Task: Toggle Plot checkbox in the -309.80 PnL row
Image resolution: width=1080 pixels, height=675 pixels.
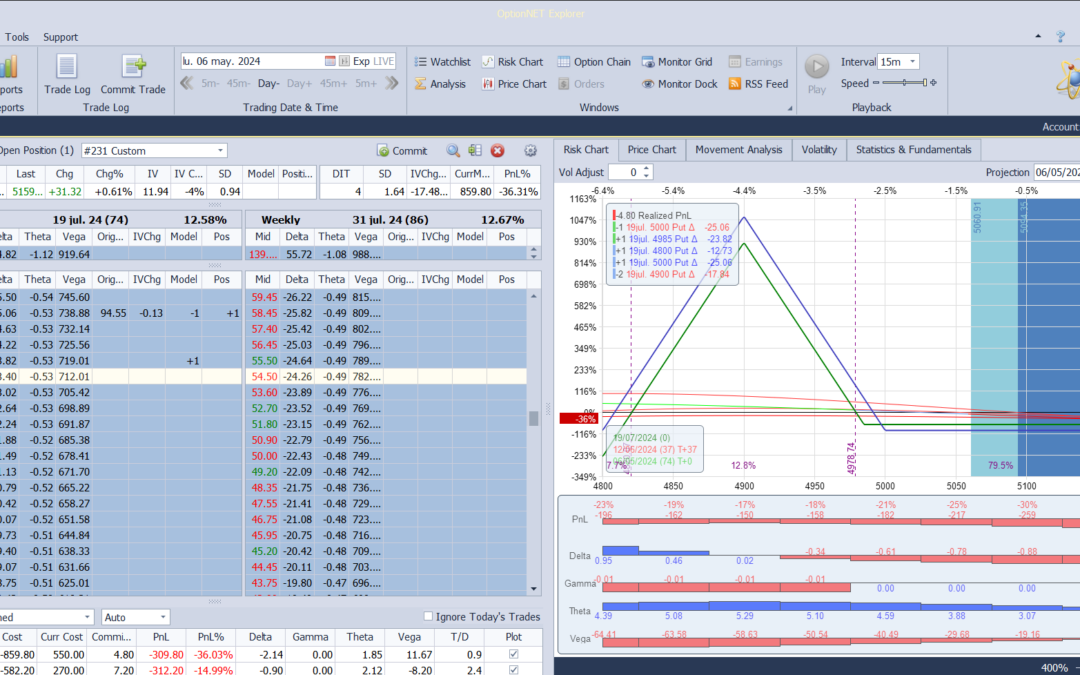Action: point(513,654)
